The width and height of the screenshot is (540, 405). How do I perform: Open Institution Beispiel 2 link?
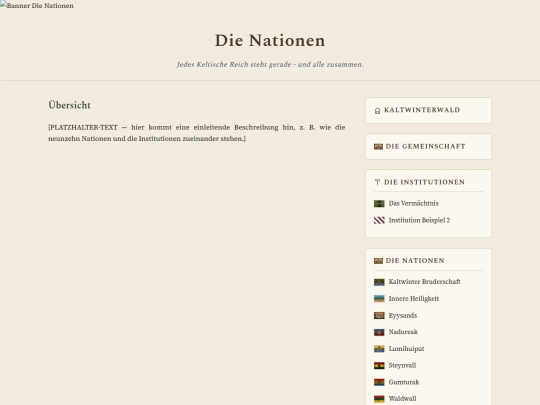tap(419, 220)
